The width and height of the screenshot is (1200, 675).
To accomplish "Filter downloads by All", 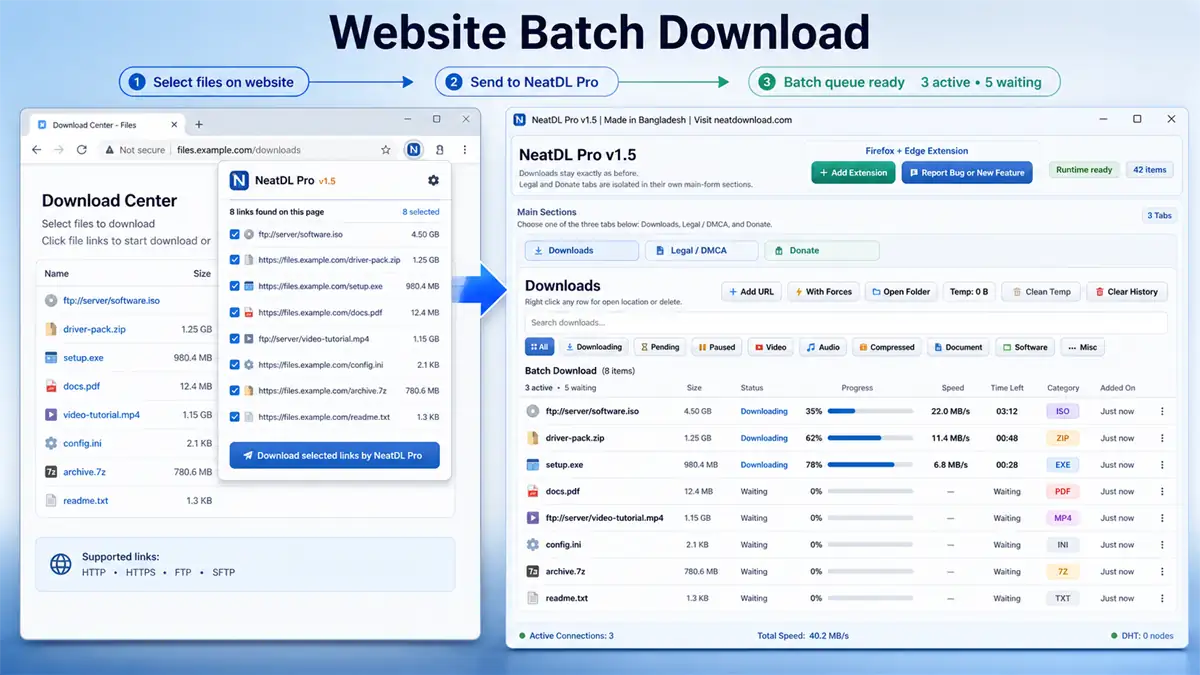I will (539, 347).
